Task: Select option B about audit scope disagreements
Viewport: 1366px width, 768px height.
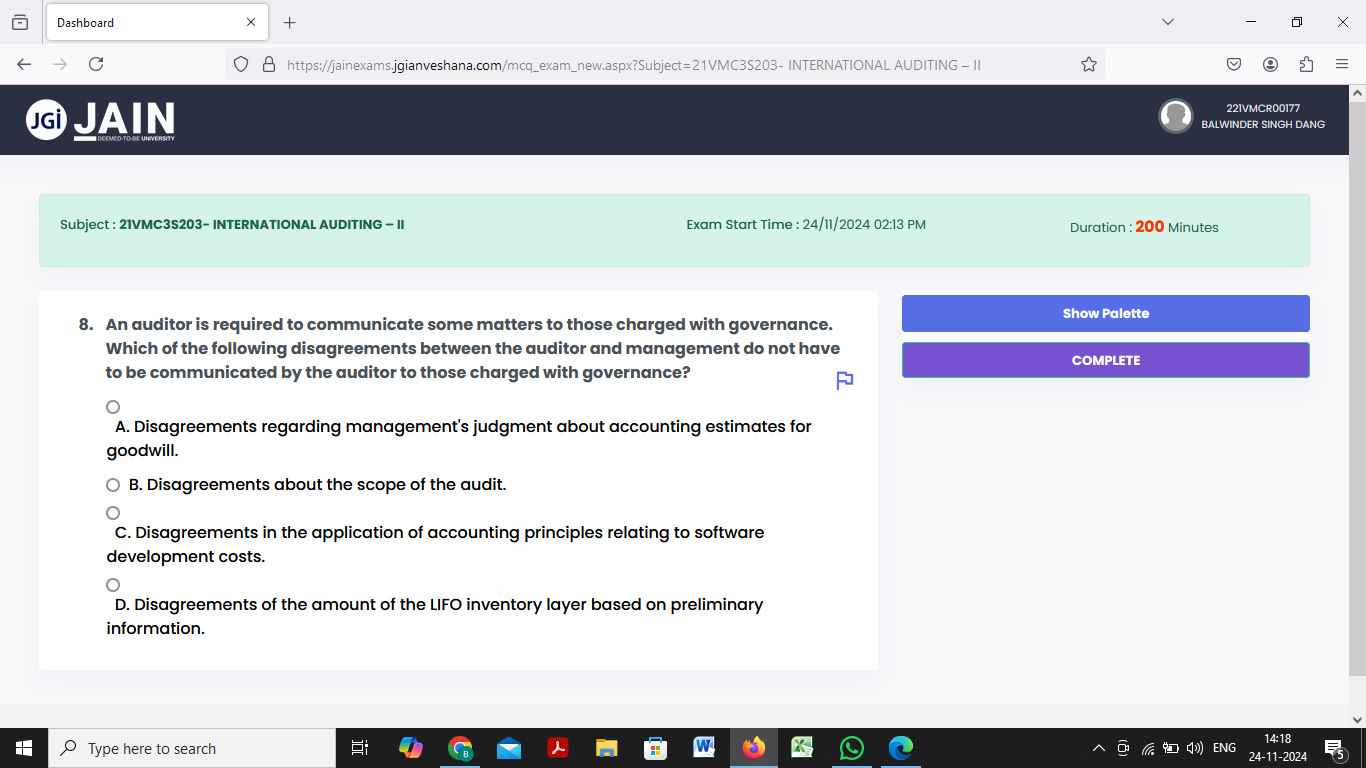Action: point(112,484)
